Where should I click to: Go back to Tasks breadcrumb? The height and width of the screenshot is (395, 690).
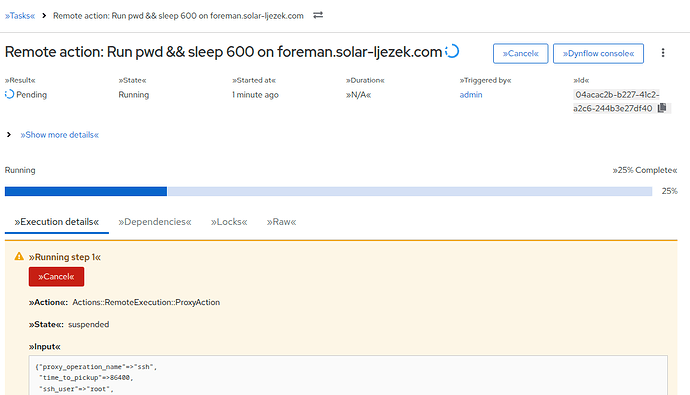tap(20, 16)
